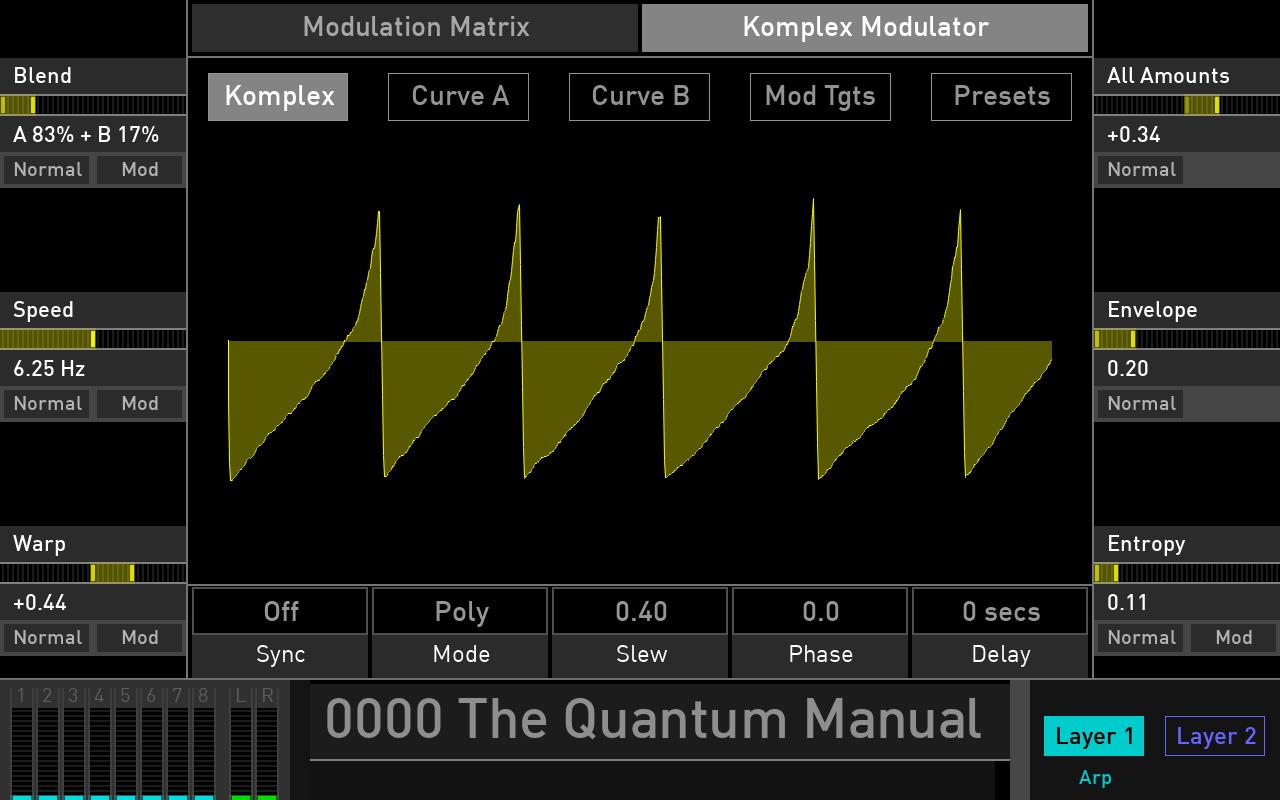Adjust the Speed slider at 6.25 Hz
The height and width of the screenshot is (800, 1280).
pyautogui.click(x=93, y=340)
